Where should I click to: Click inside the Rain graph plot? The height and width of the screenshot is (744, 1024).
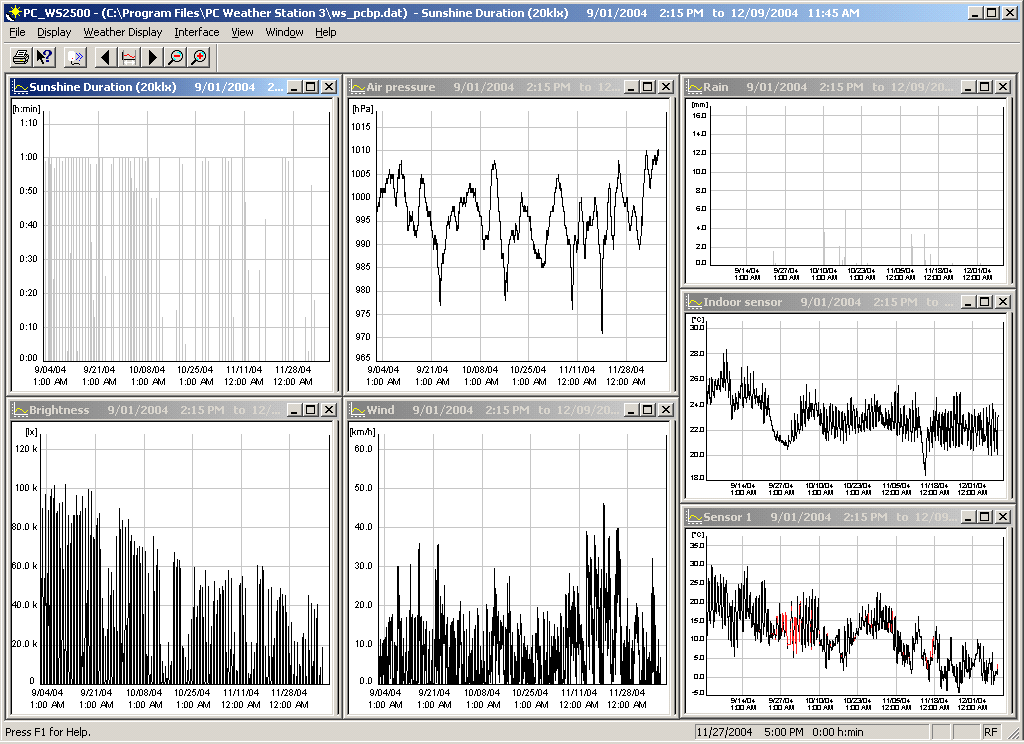[x=856, y=186]
